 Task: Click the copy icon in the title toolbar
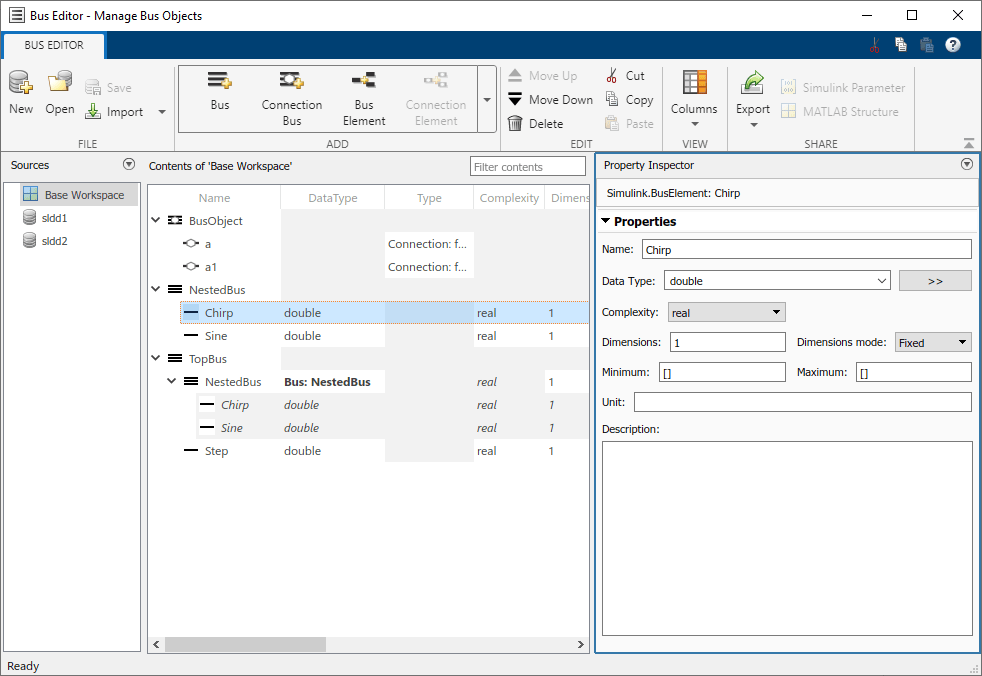pos(901,44)
